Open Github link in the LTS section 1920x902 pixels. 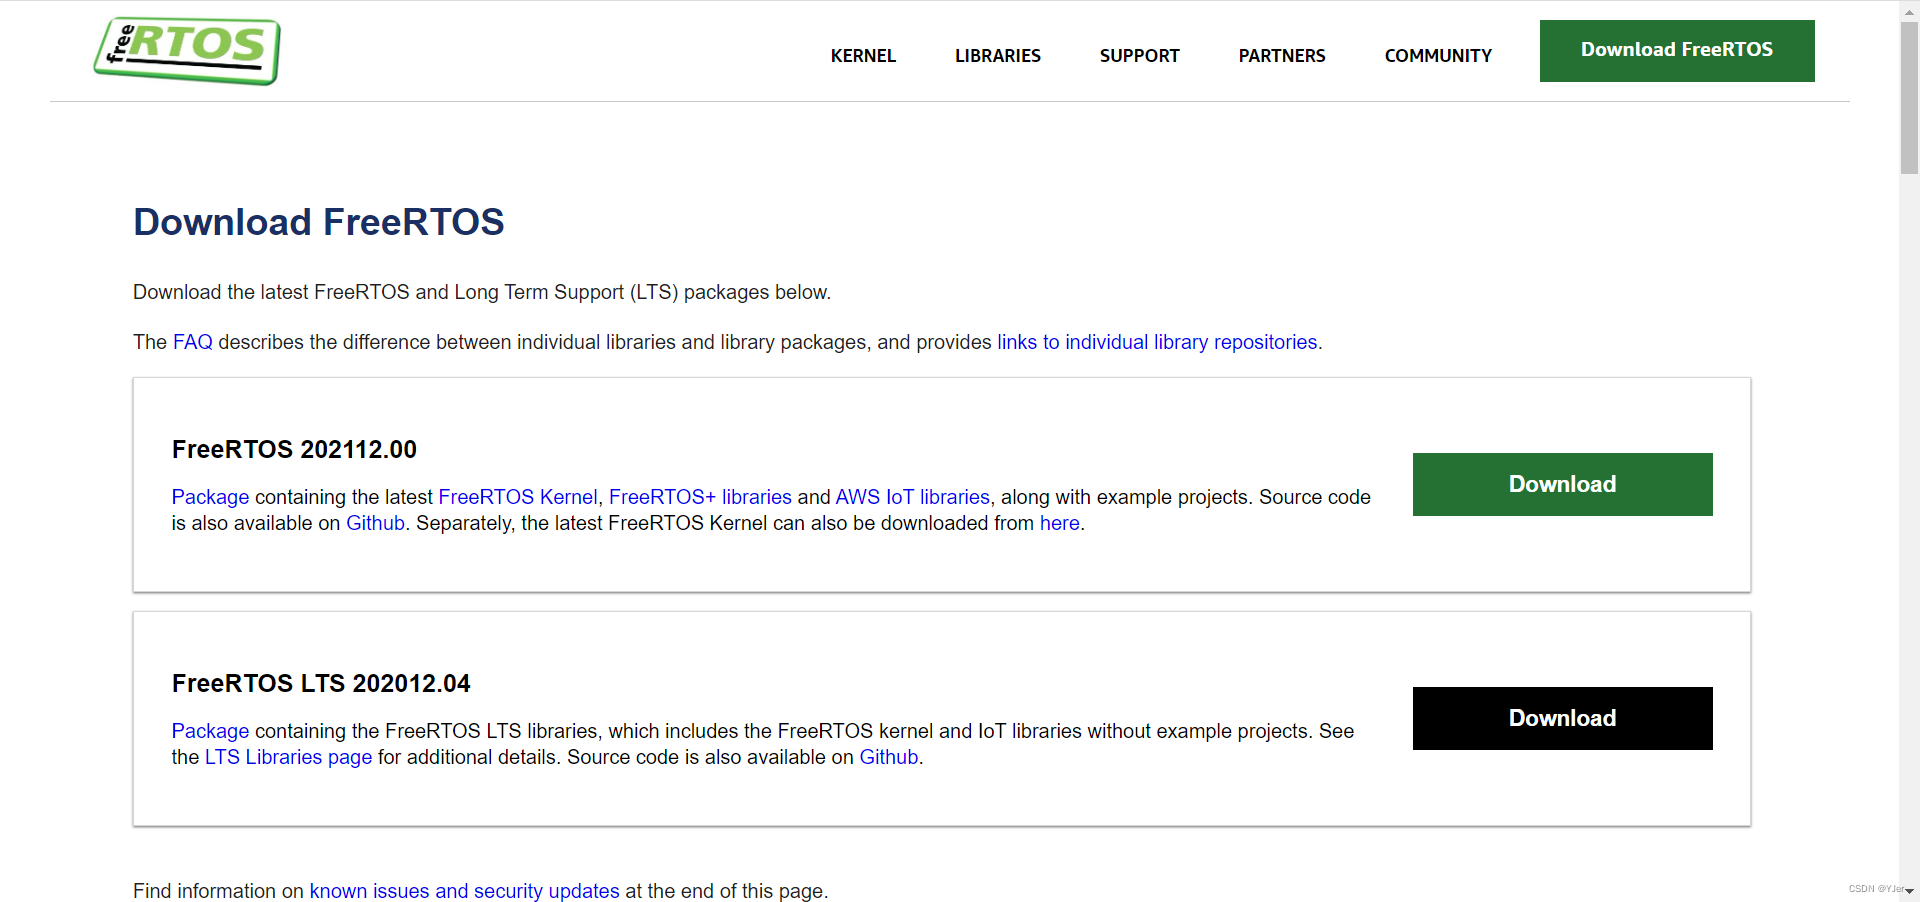[x=889, y=757]
